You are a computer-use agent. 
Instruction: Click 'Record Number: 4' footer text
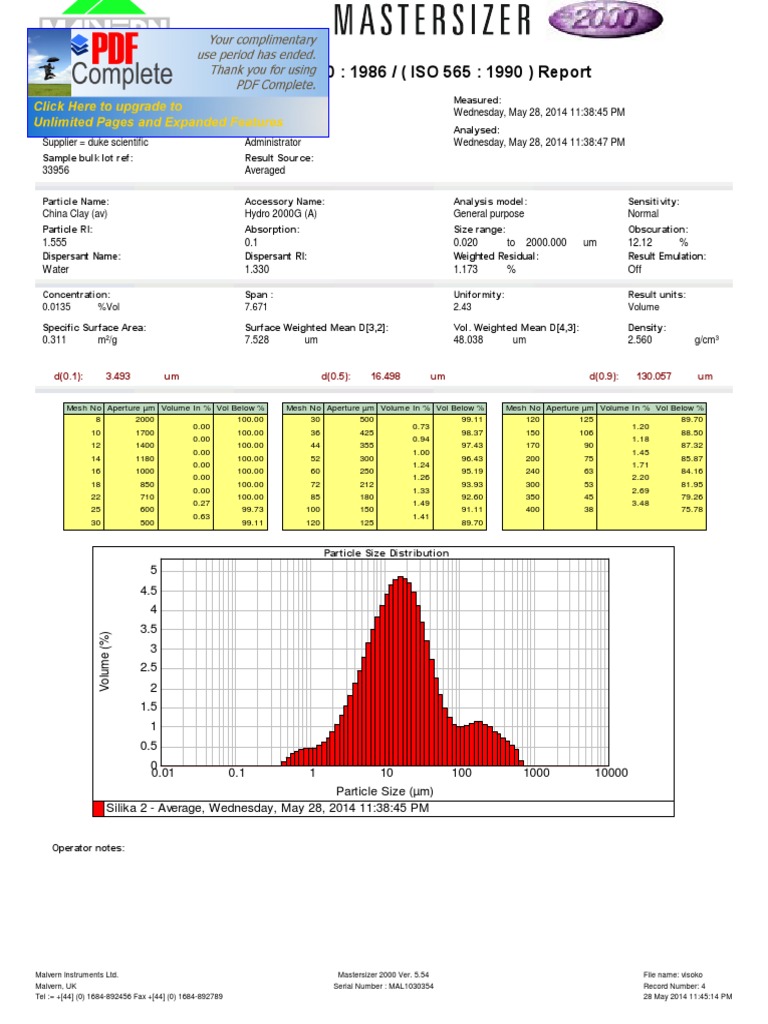tap(674, 987)
